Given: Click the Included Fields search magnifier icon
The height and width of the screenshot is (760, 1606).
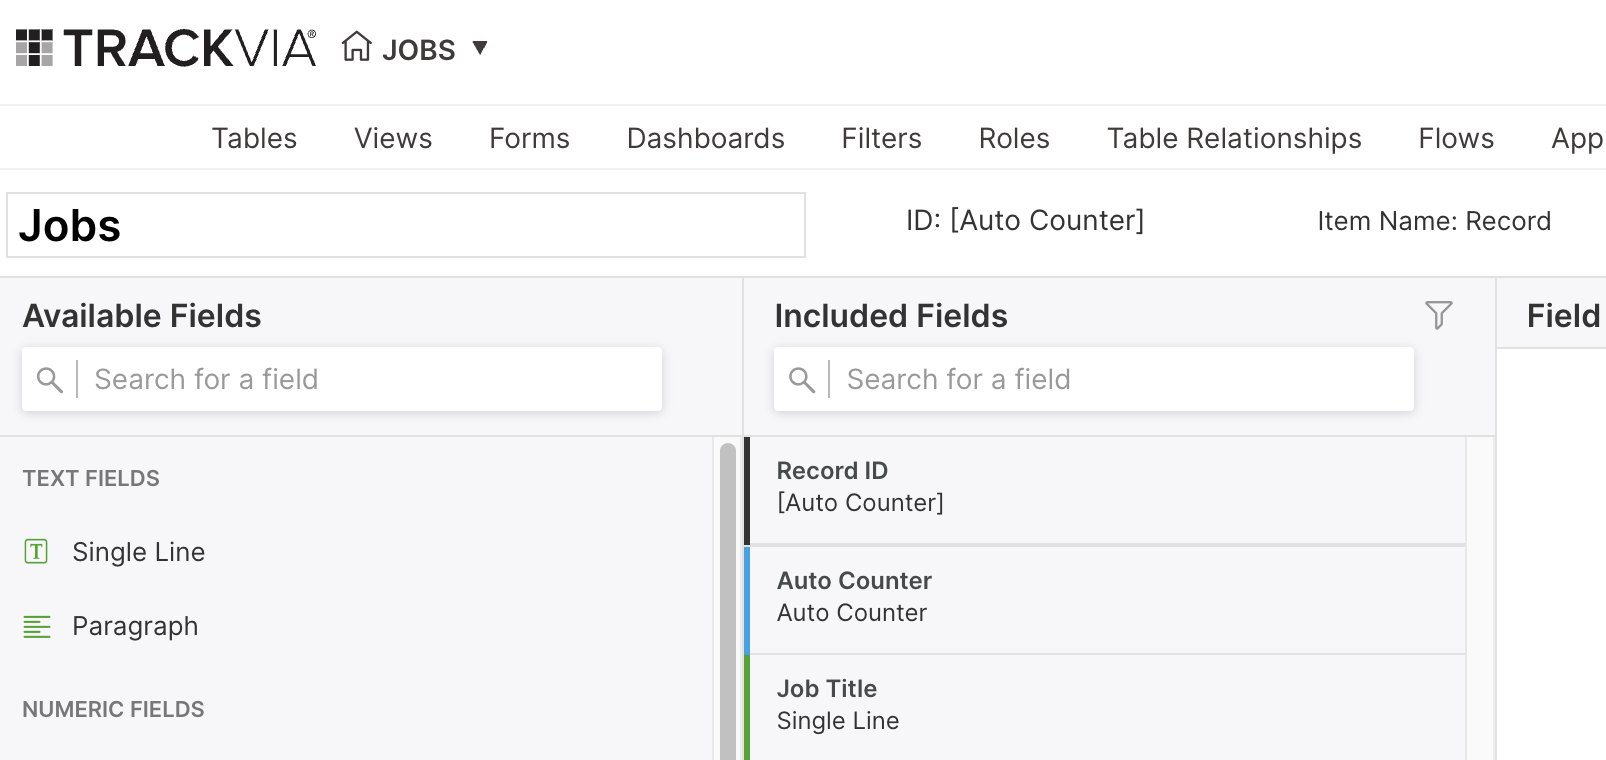Looking at the screenshot, I should click(x=801, y=380).
